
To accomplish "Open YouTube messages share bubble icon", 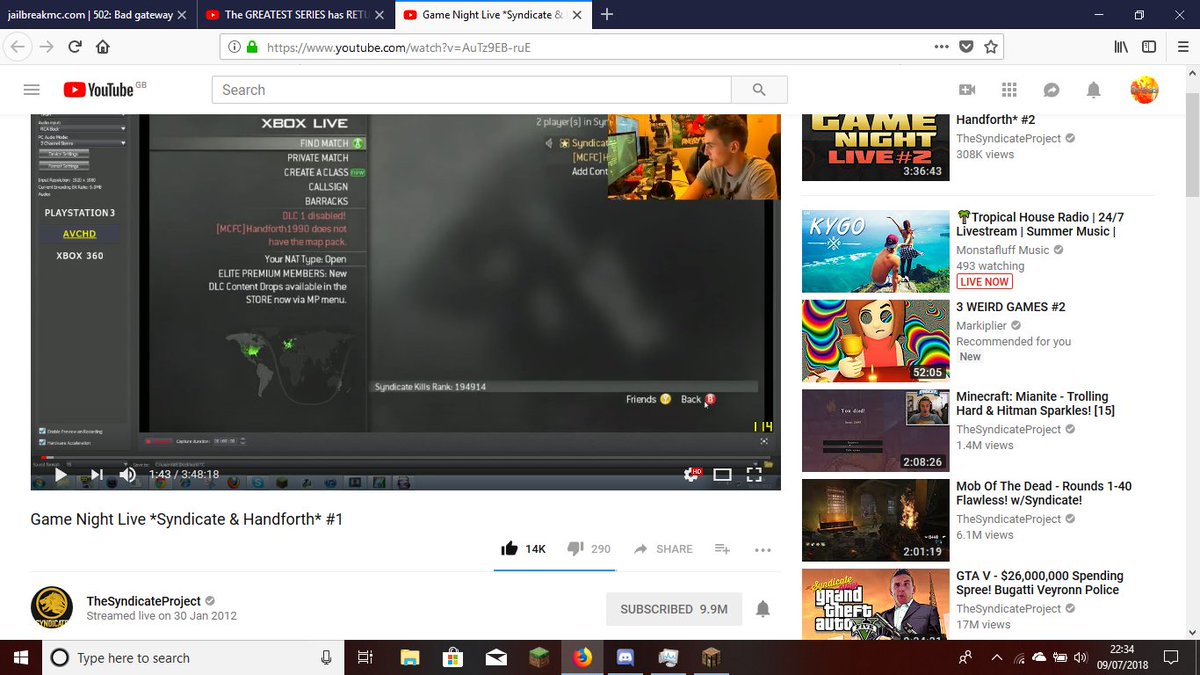I will 1051,90.
